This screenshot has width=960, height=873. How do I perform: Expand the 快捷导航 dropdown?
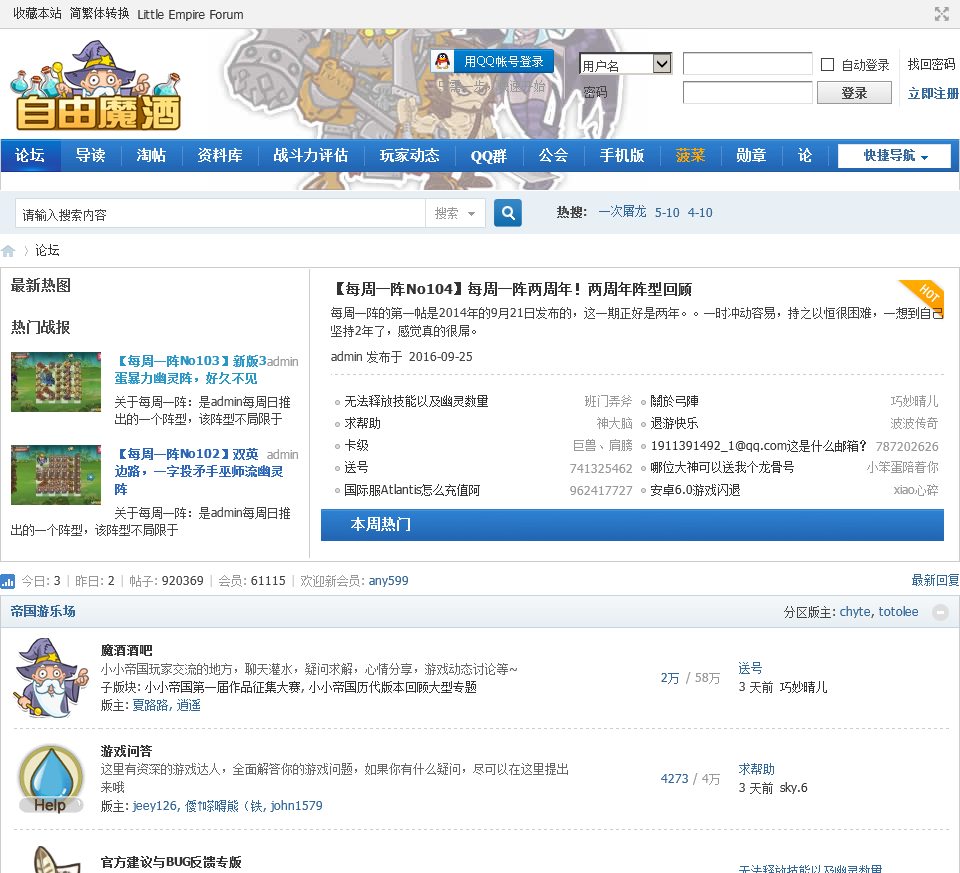tap(894, 155)
